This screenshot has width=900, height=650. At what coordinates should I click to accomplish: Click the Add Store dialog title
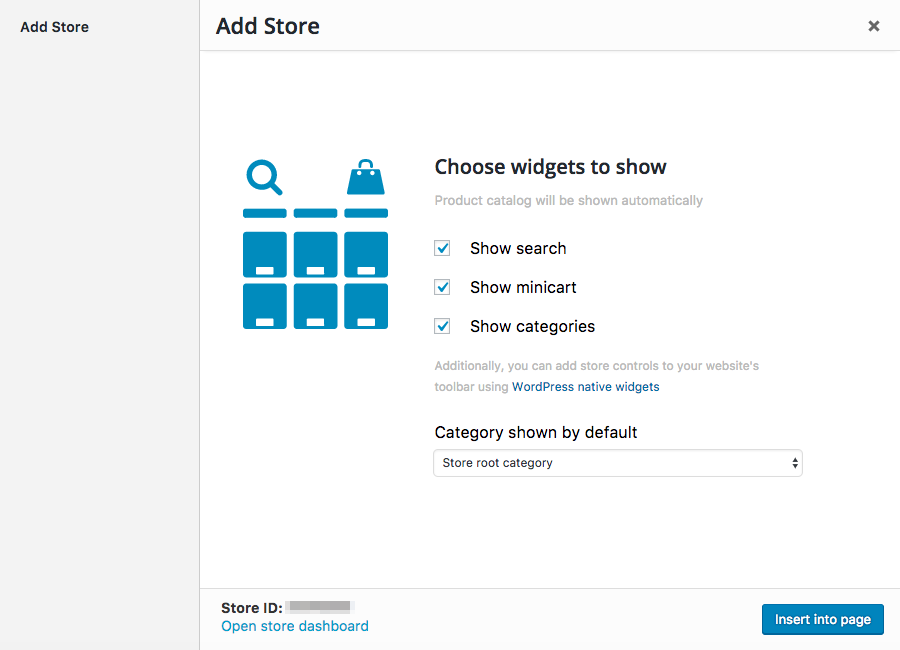(x=267, y=26)
